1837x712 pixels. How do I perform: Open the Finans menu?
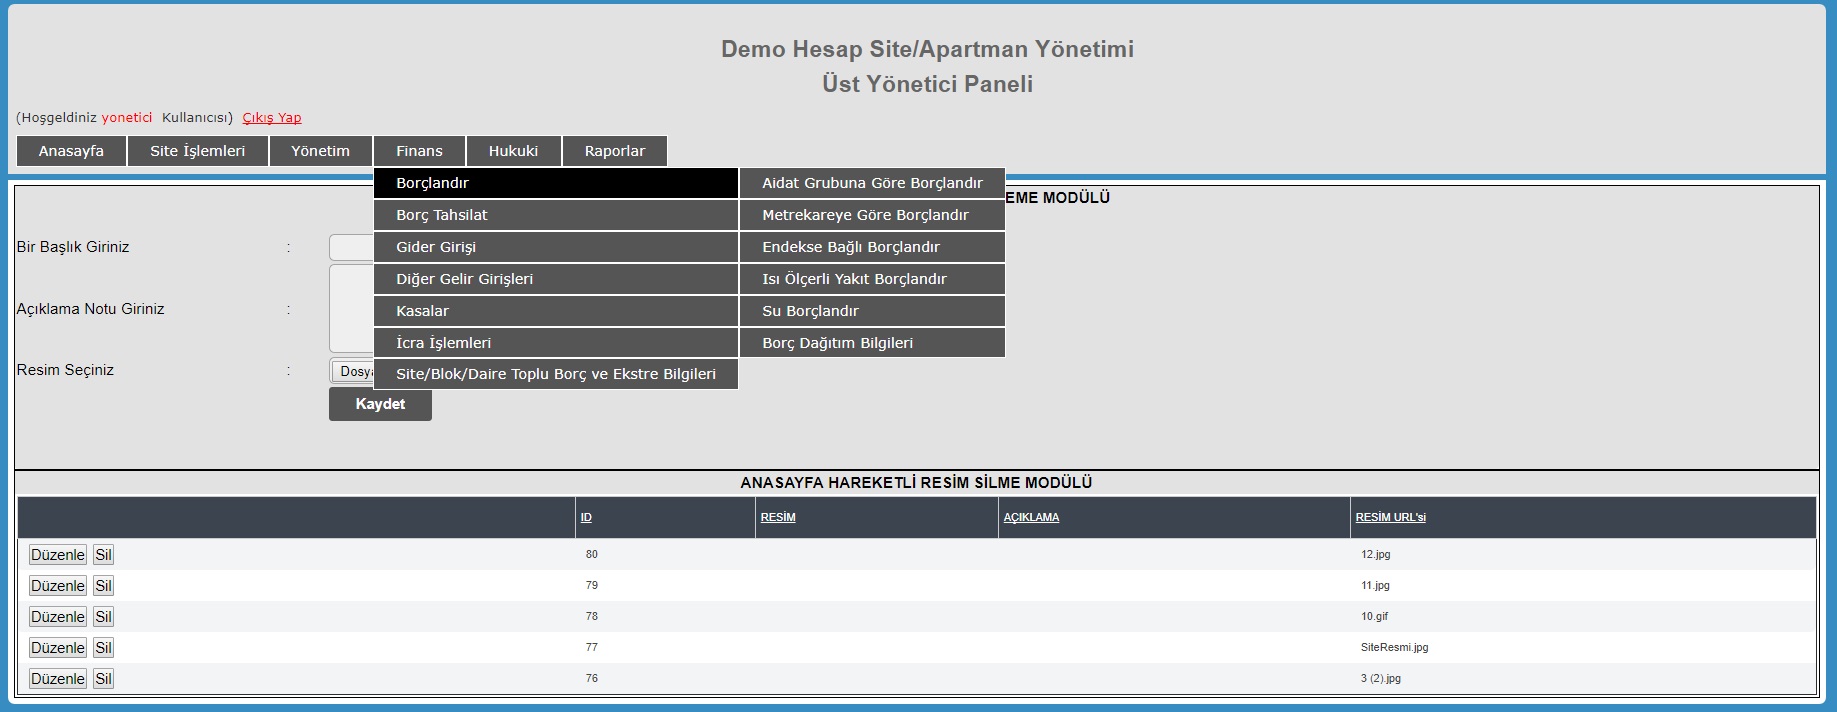pyautogui.click(x=419, y=151)
